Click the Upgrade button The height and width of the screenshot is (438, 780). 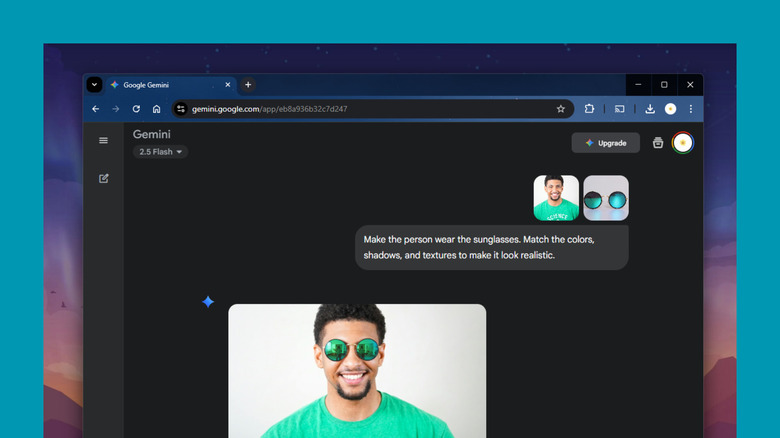[606, 143]
